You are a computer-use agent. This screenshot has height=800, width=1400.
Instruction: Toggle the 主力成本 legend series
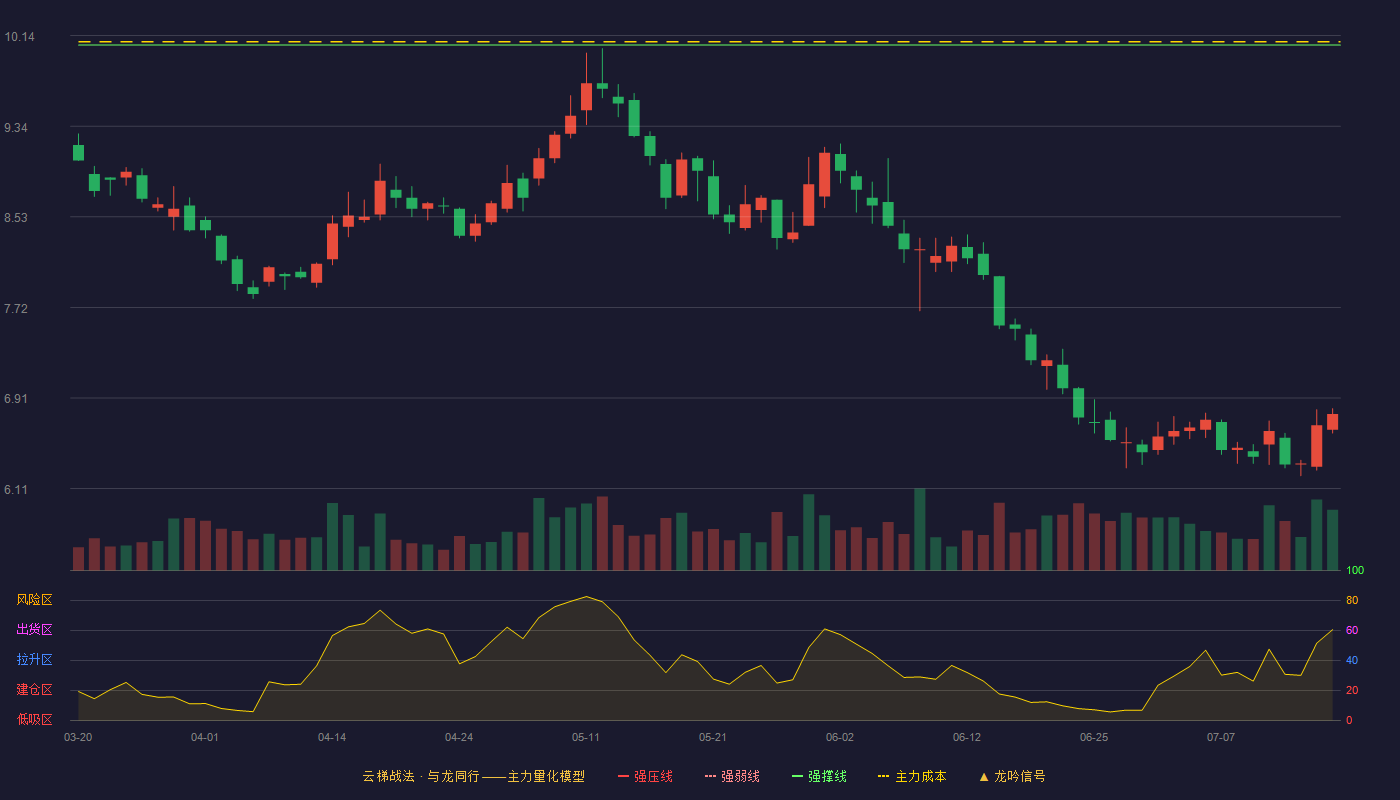tap(912, 776)
